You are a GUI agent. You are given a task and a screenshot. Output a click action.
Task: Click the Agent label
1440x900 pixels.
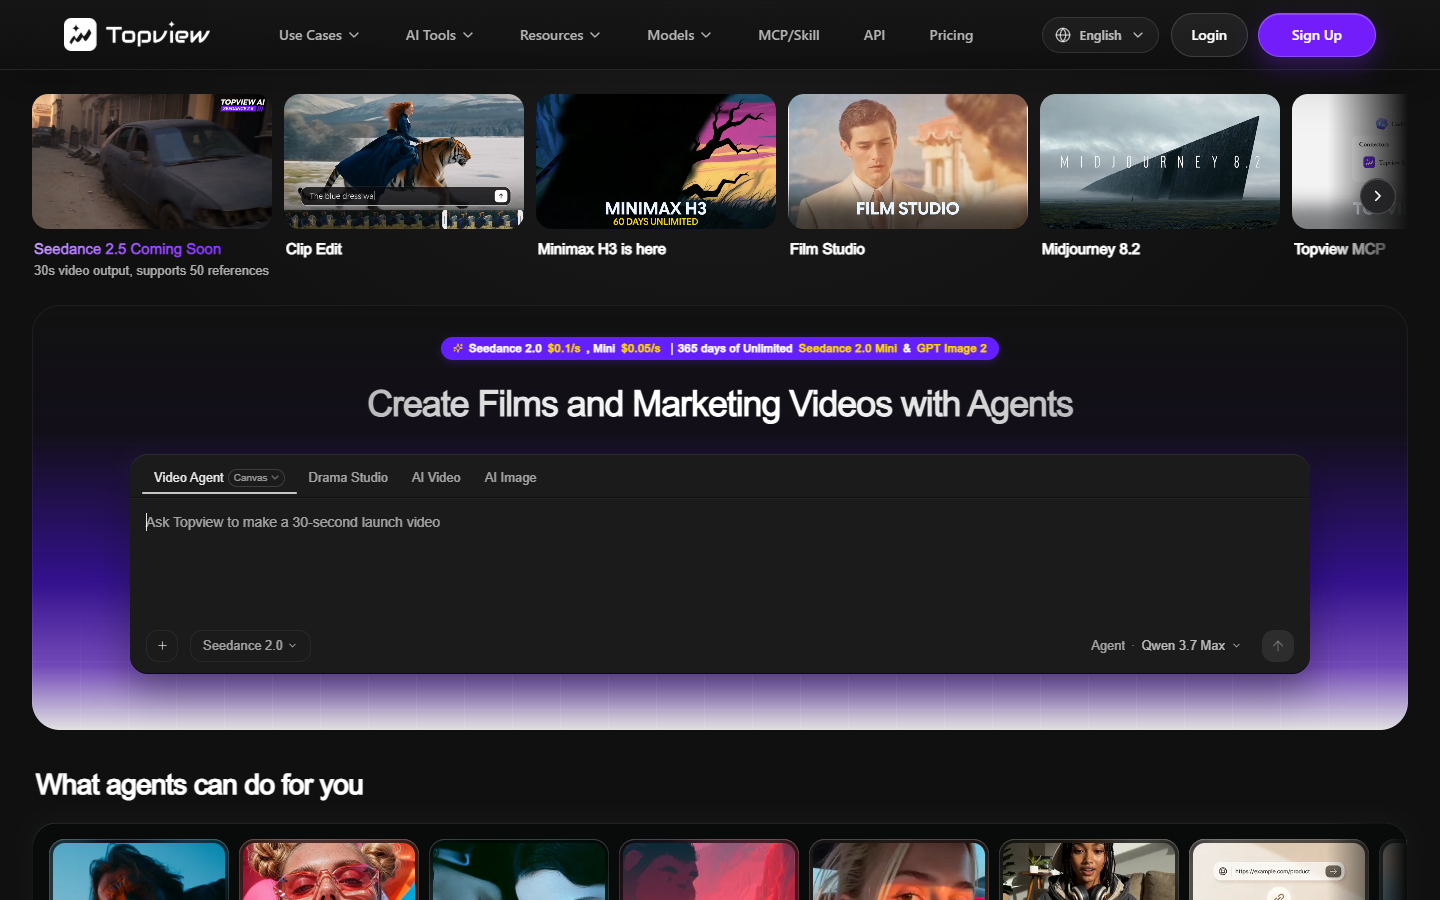1108,646
